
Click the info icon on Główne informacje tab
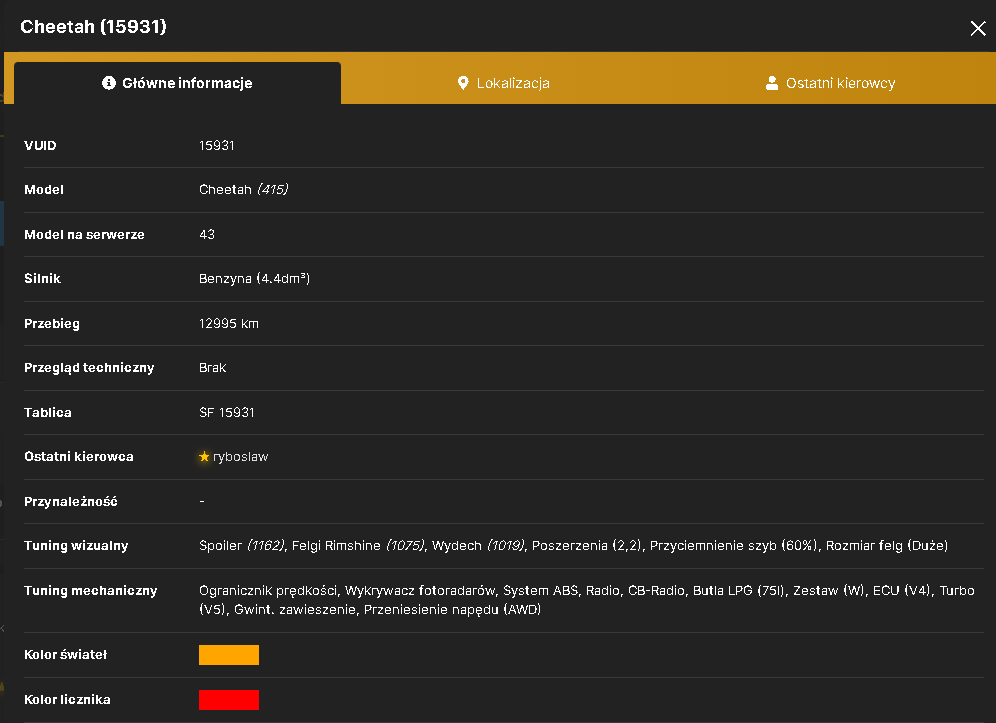point(109,83)
